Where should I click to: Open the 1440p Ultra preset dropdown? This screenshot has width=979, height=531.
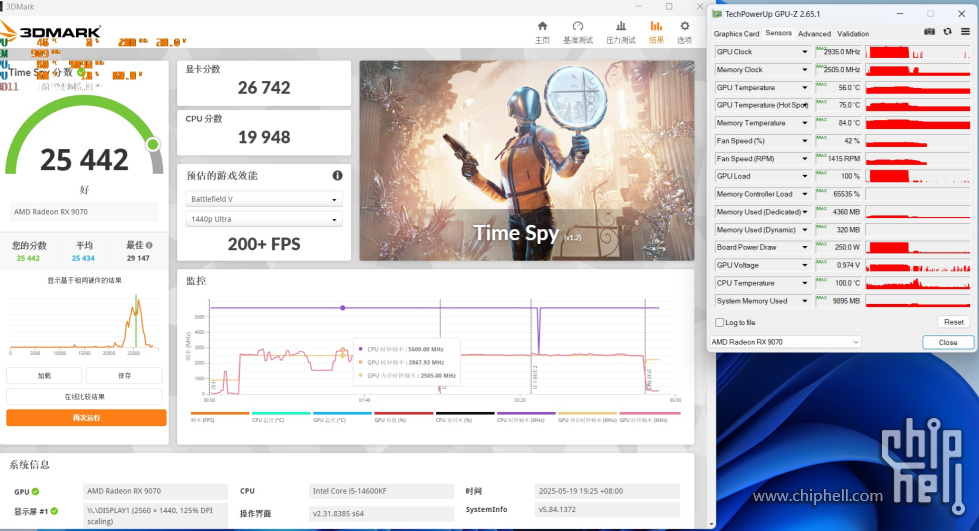[x=263, y=219]
